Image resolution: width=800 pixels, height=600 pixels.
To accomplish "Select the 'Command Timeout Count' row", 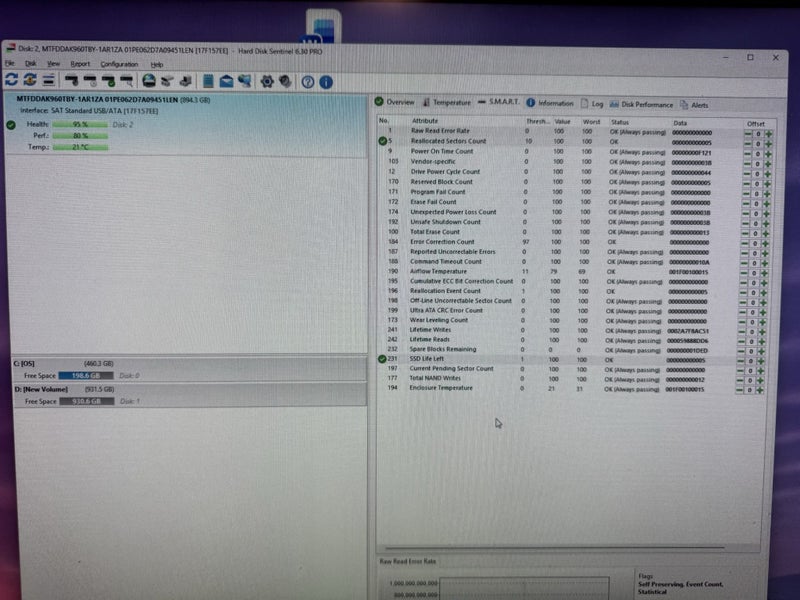I will pos(570,262).
